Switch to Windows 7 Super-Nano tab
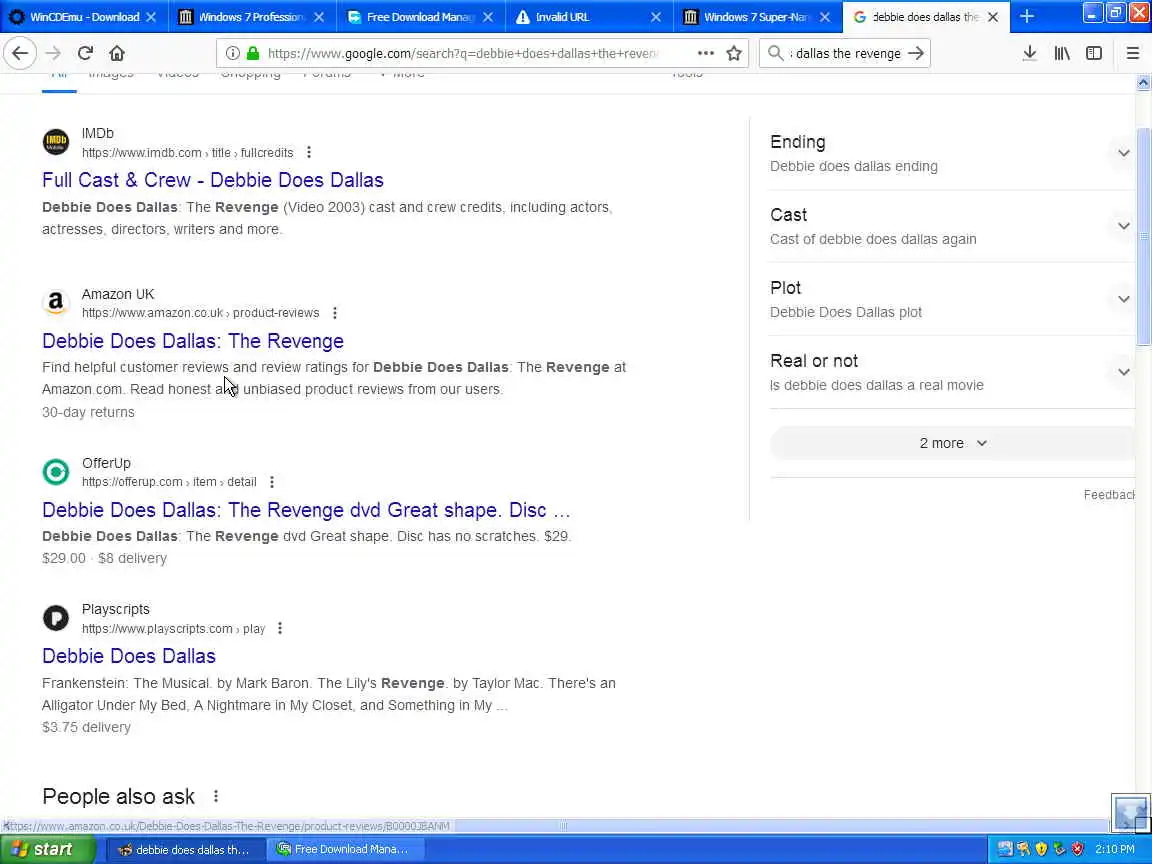Viewport: 1152px width, 864px height. click(757, 17)
